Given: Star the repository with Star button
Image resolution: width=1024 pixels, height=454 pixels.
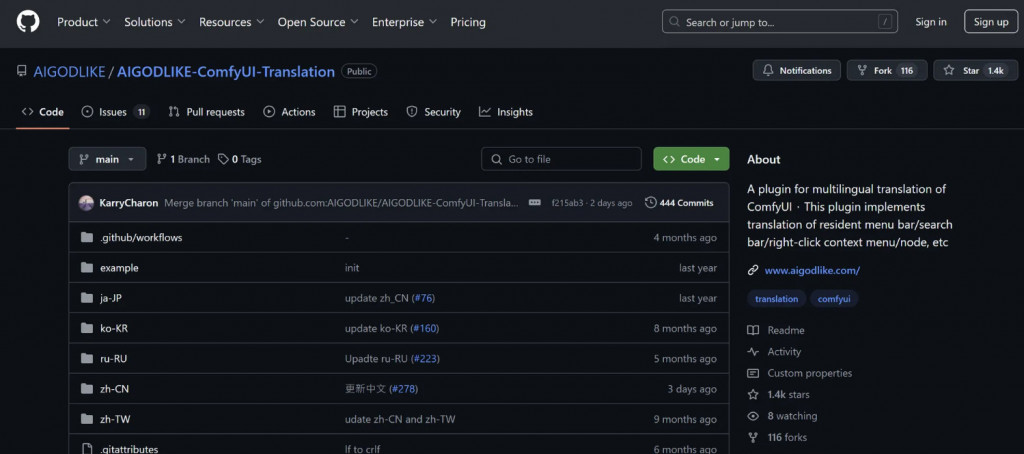Looking at the screenshot, I should point(976,71).
